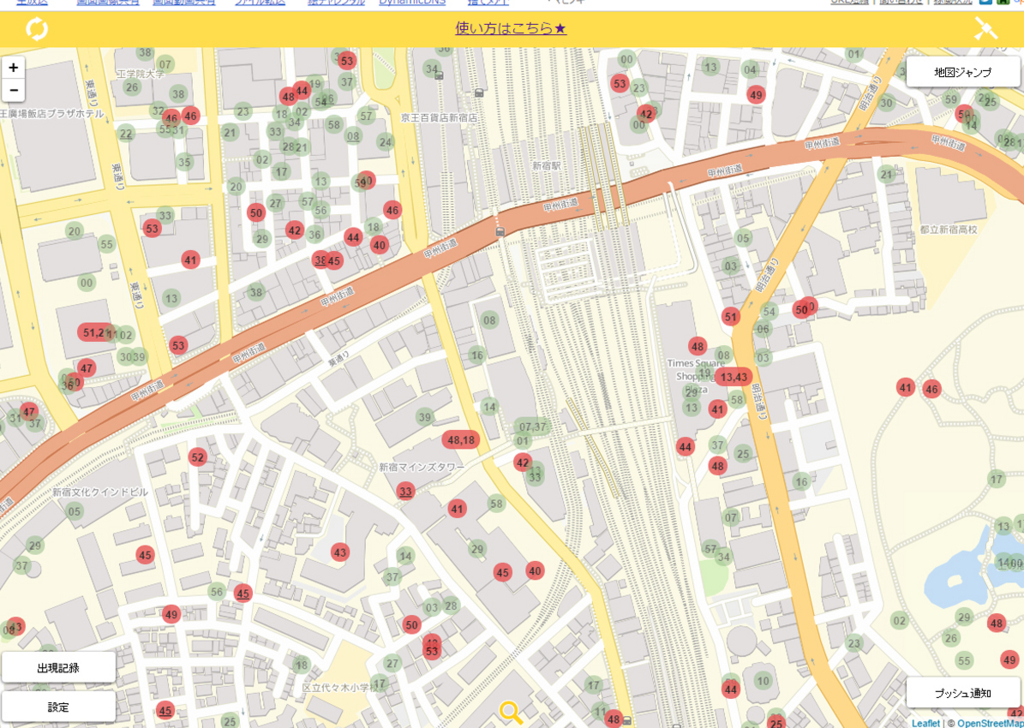Zoom in with the plus button
Screen dimensions: 1024x728
tap(13, 67)
